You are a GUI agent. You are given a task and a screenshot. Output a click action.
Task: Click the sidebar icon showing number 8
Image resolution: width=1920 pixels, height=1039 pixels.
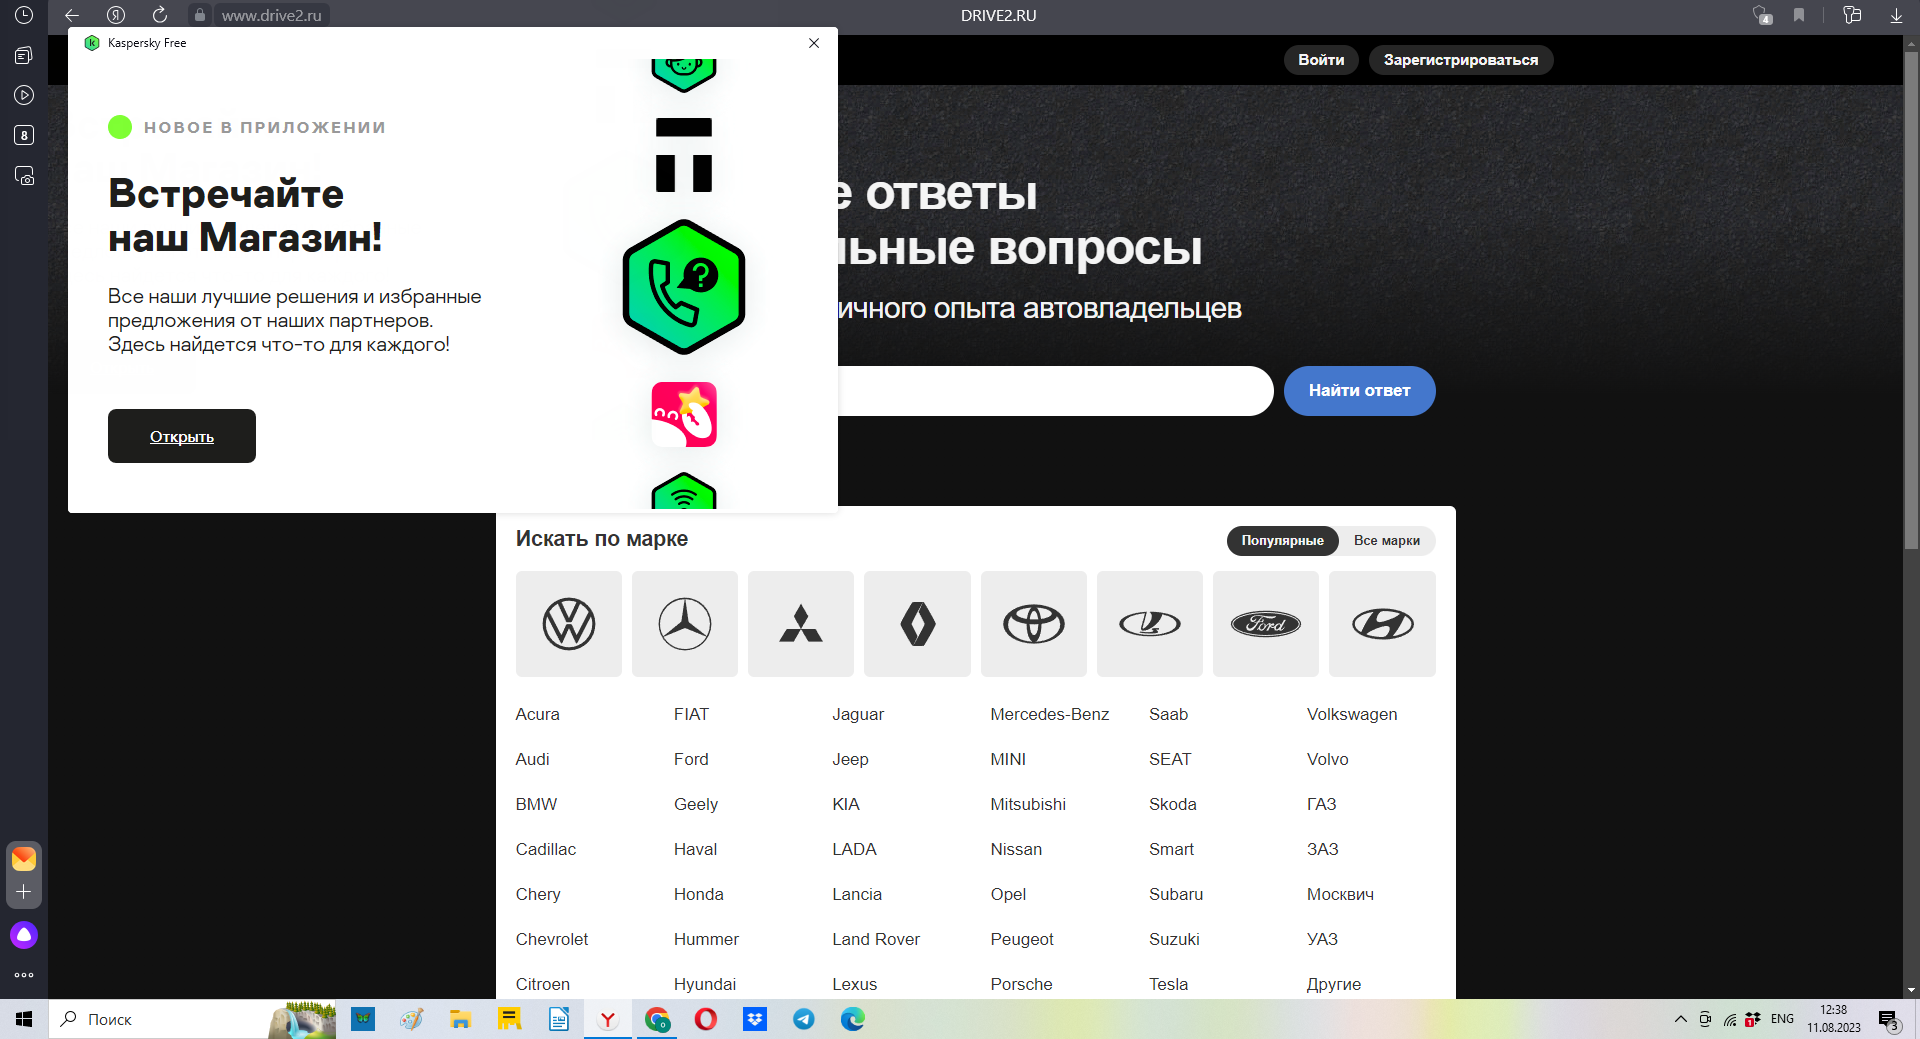(x=24, y=135)
